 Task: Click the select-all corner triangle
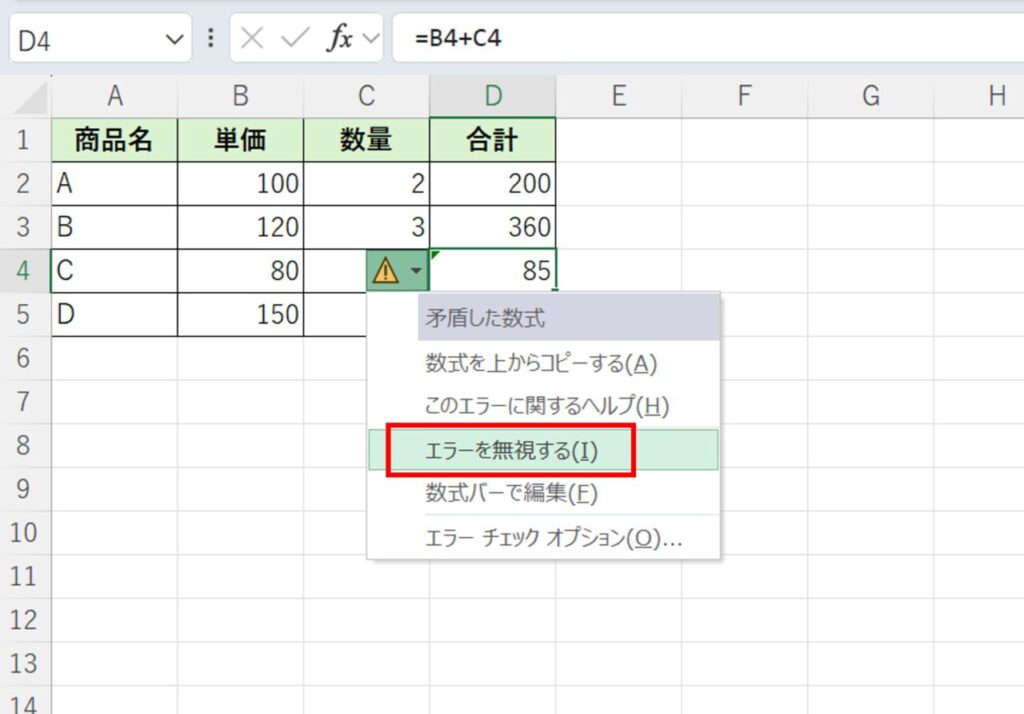pos(31,99)
